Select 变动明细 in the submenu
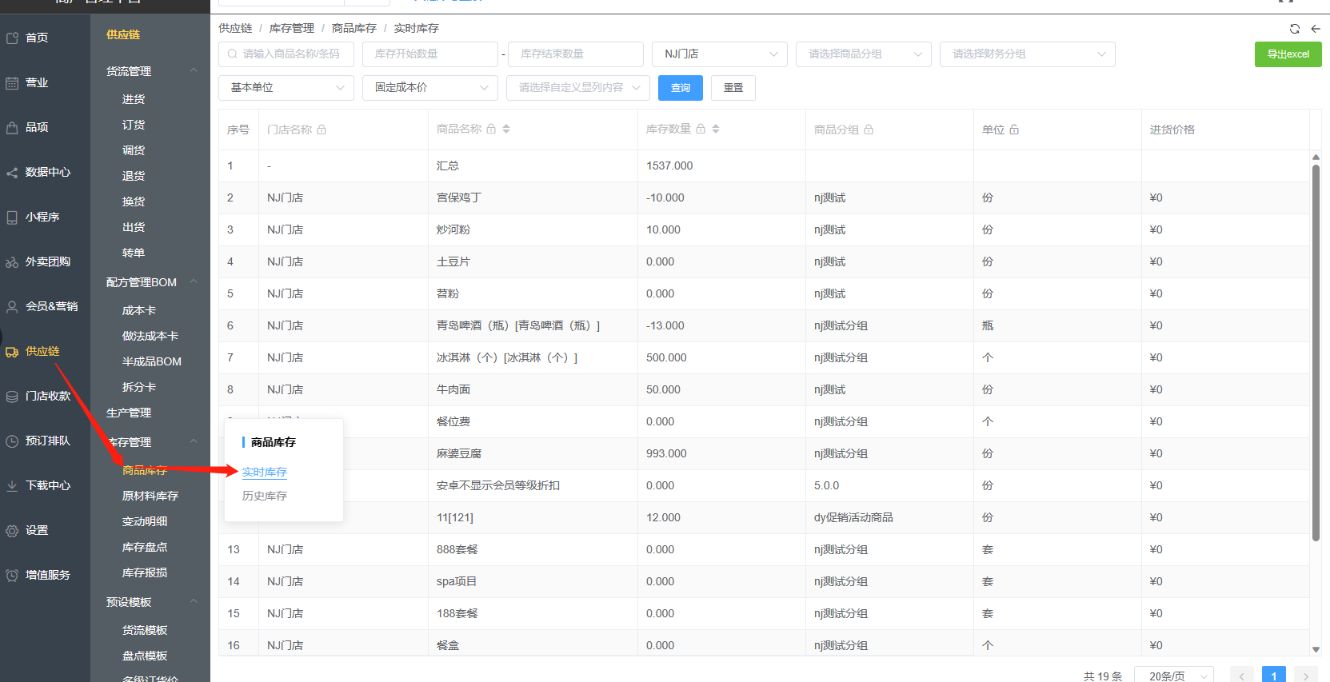Image resolution: width=1330 pixels, height=682 pixels. pyautogui.click(x=144, y=521)
